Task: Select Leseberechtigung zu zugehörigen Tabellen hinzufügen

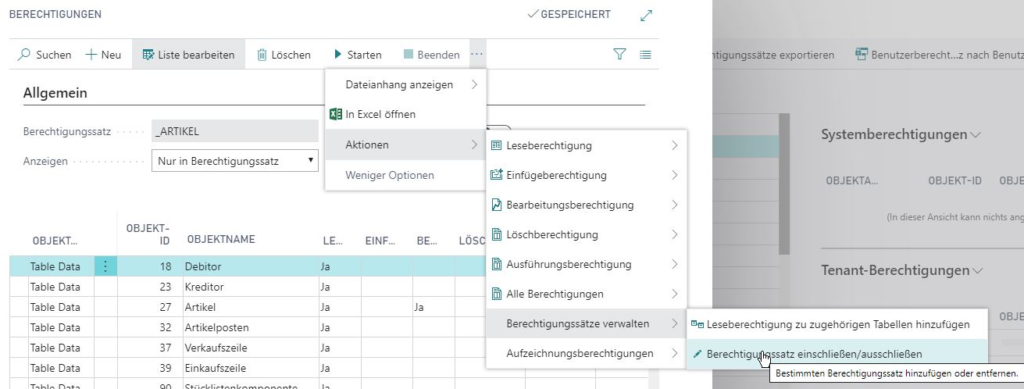Action: pyautogui.click(x=837, y=324)
